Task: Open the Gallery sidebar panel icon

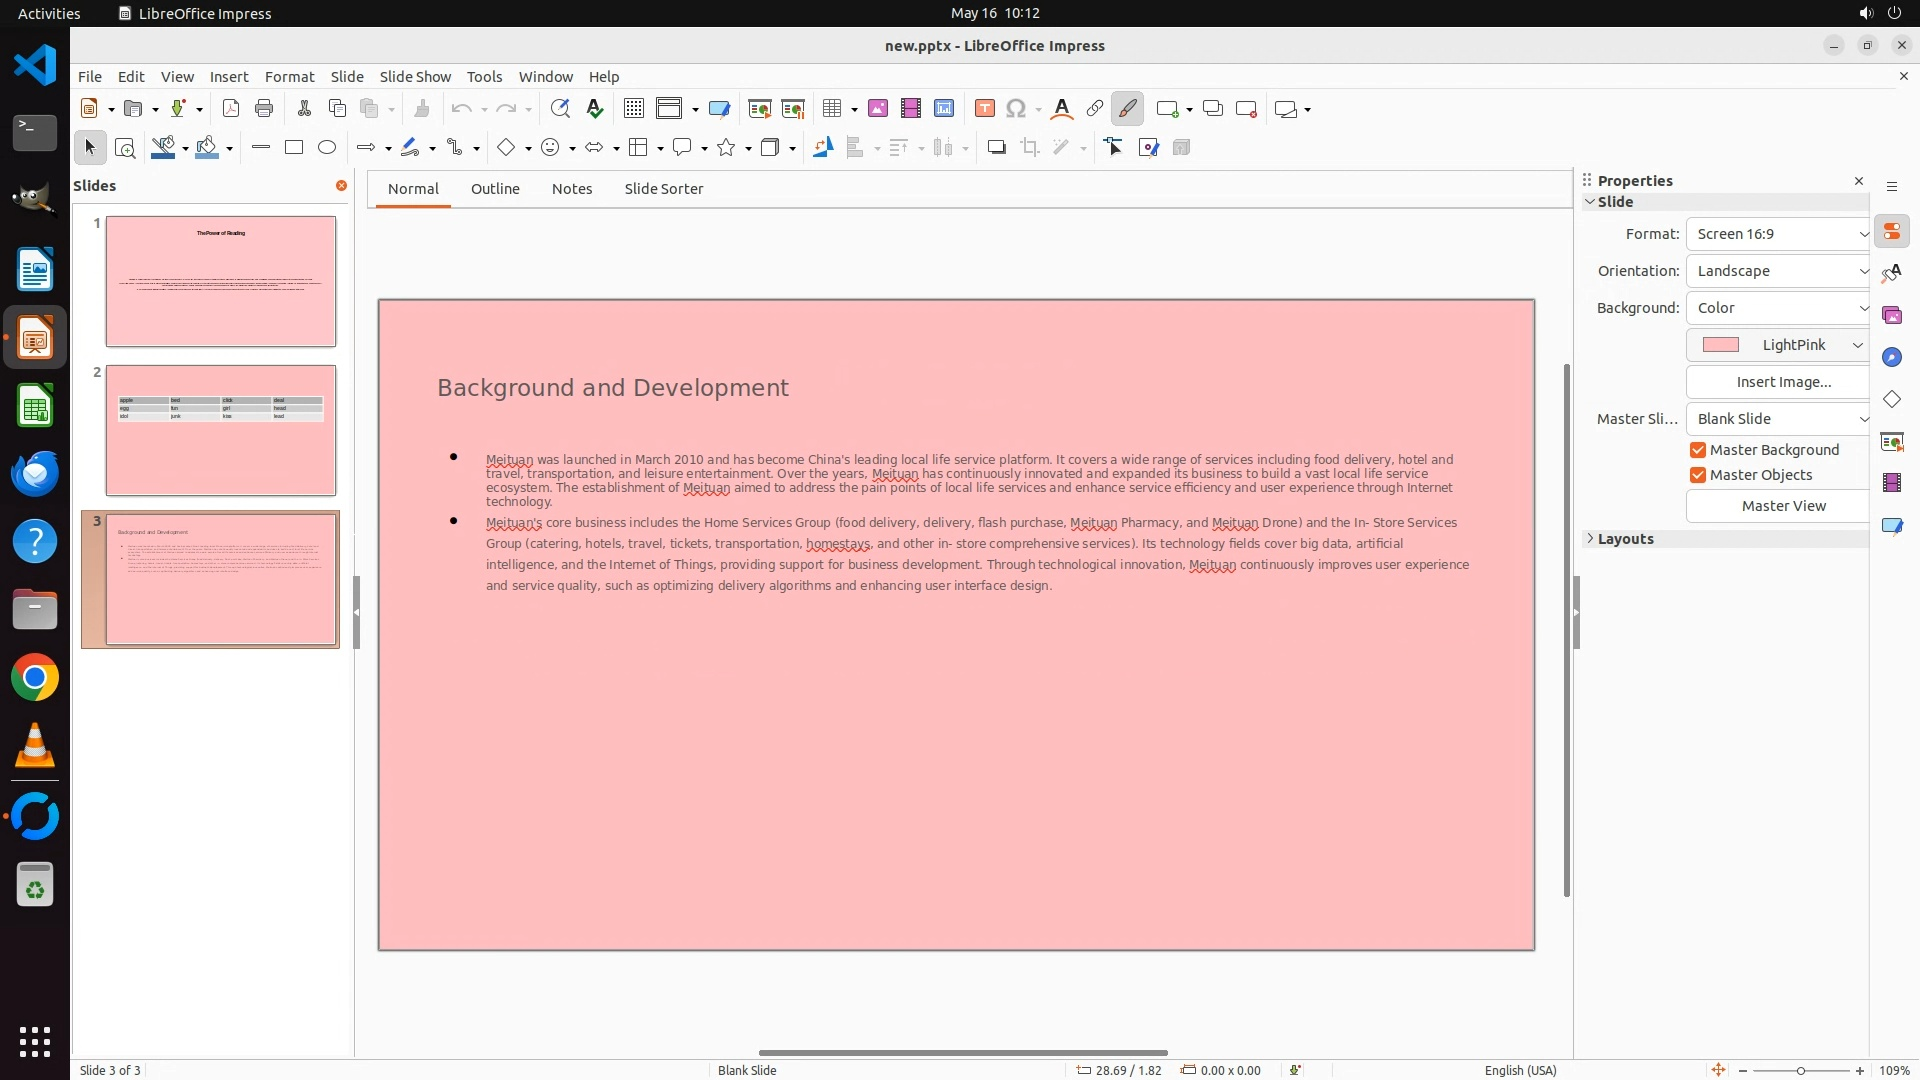Action: [x=1891, y=316]
